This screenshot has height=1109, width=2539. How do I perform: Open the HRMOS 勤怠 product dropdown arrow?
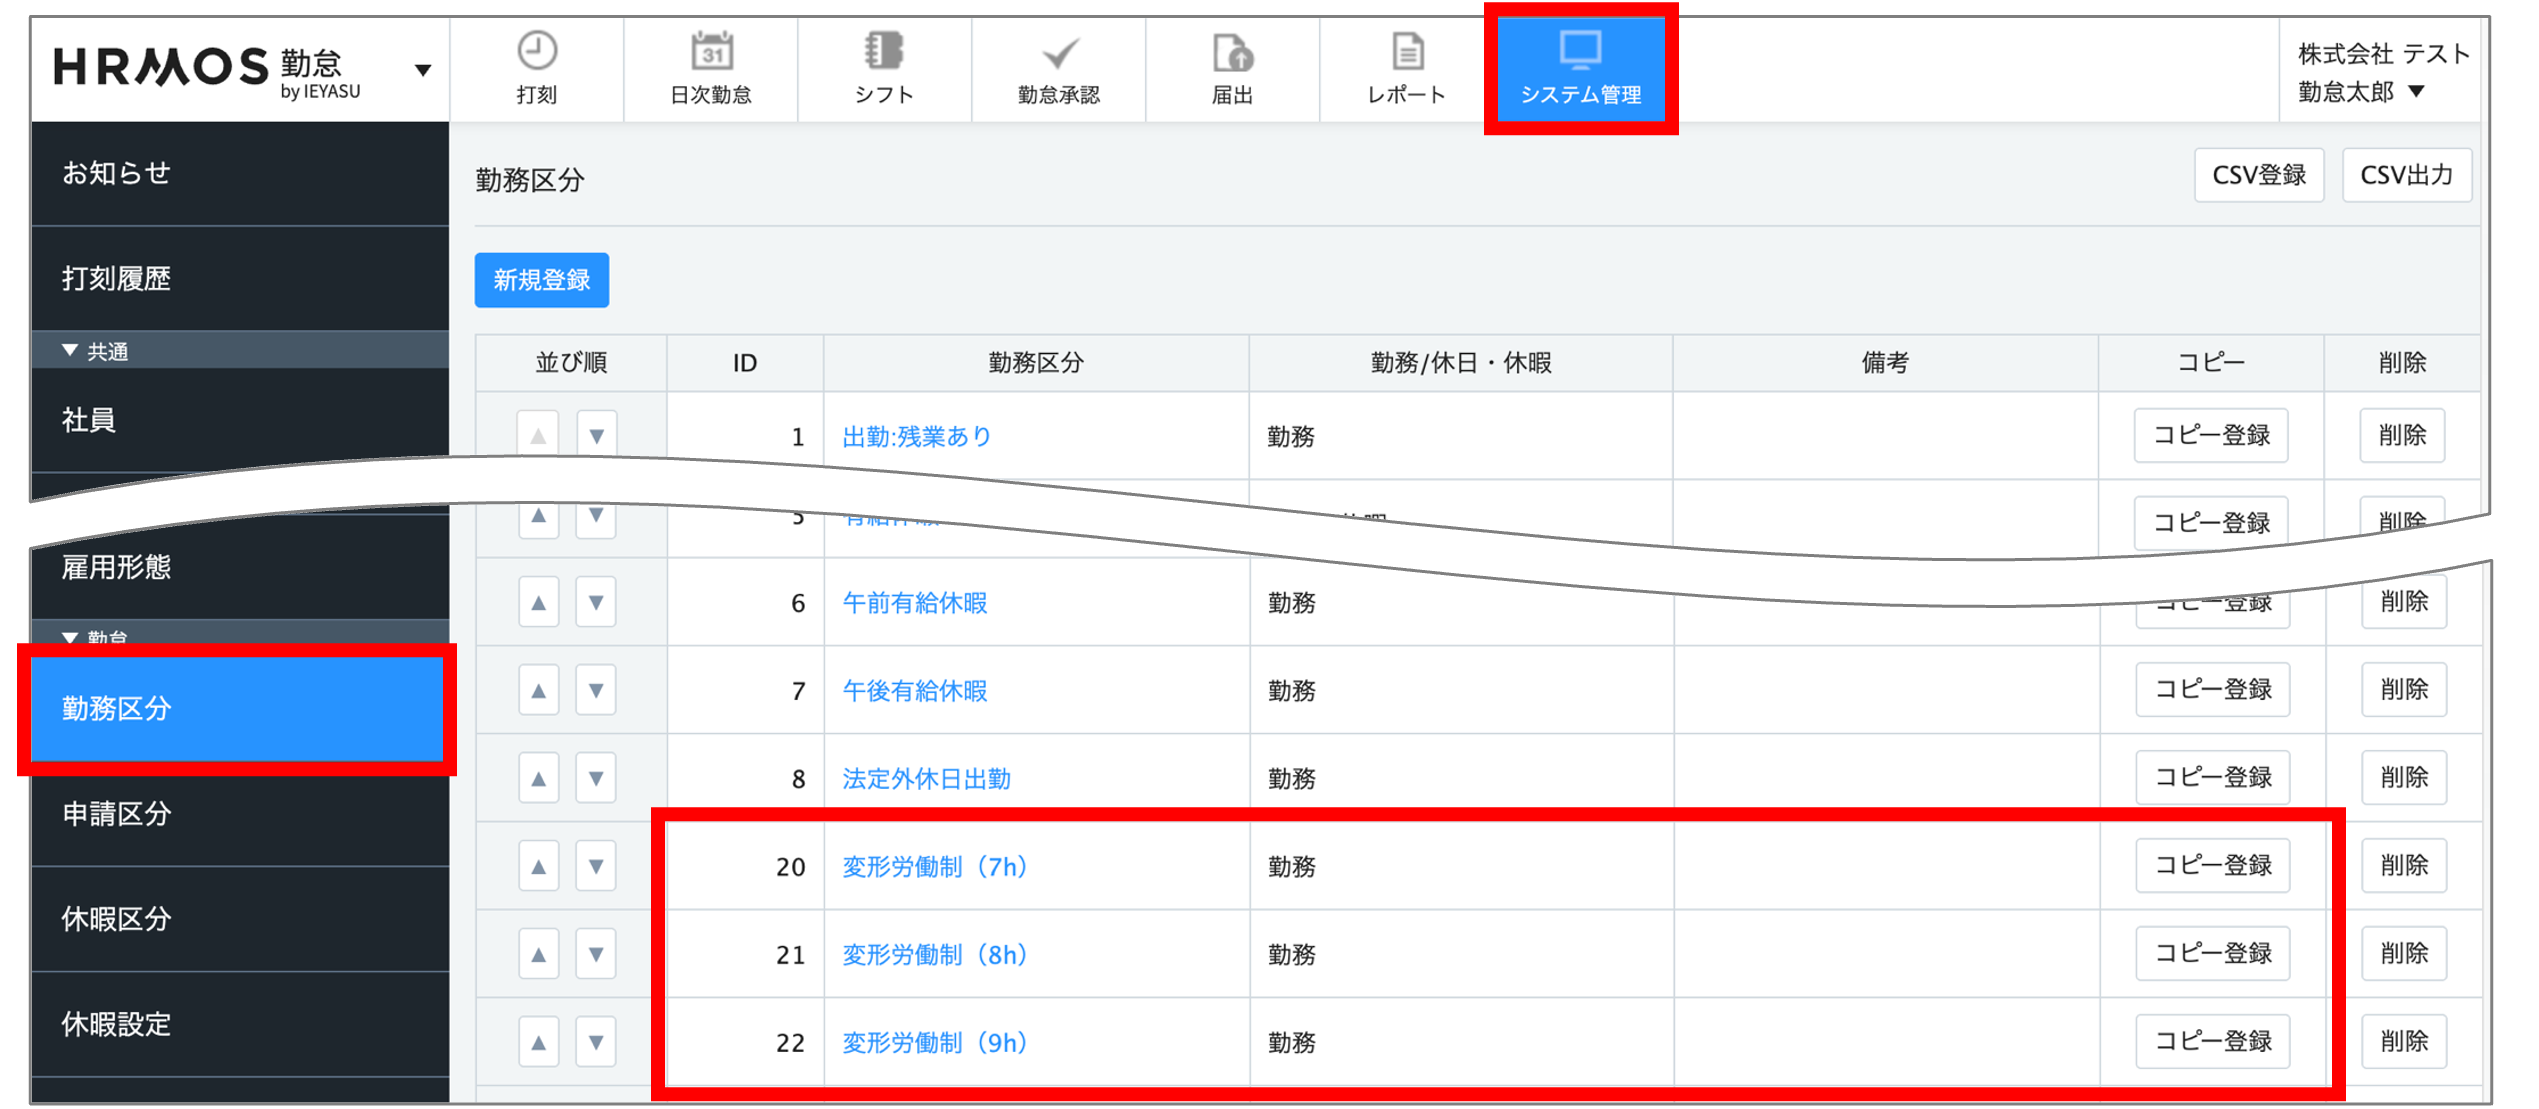[423, 70]
